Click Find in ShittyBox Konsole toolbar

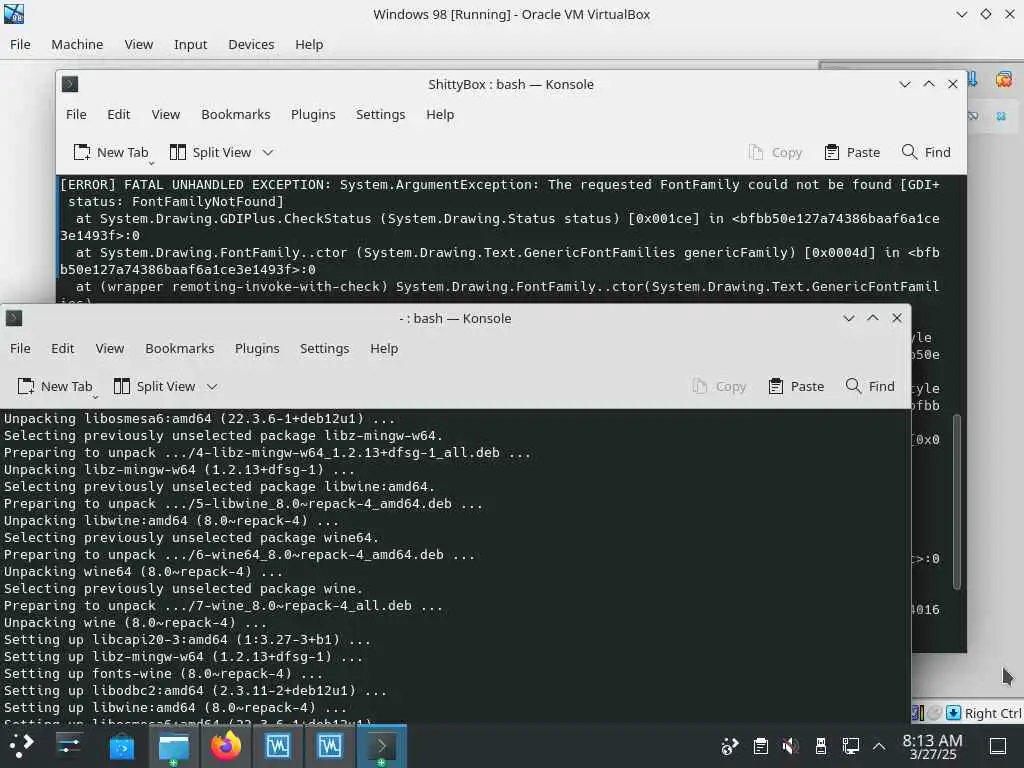[x=926, y=152]
